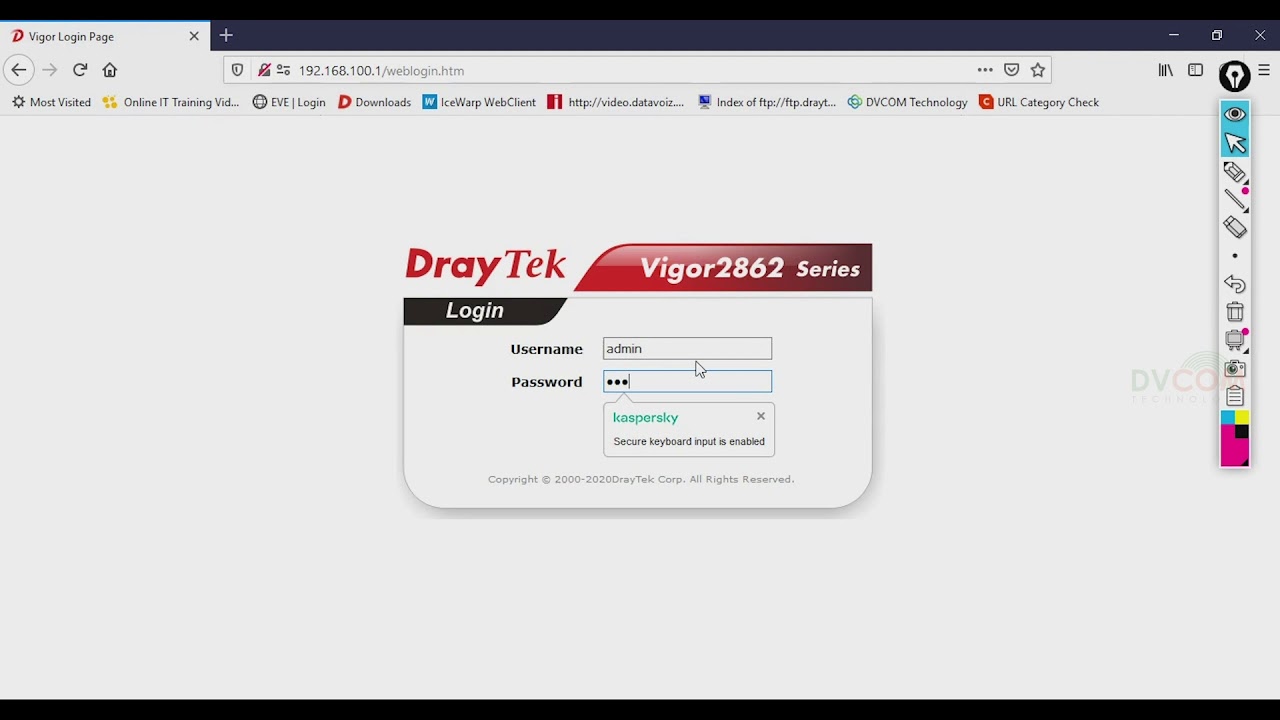1280x720 pixels.
Task: Toggle the sidebar icon in Firefox toolbar
Action: click(x=1195, y=70)
